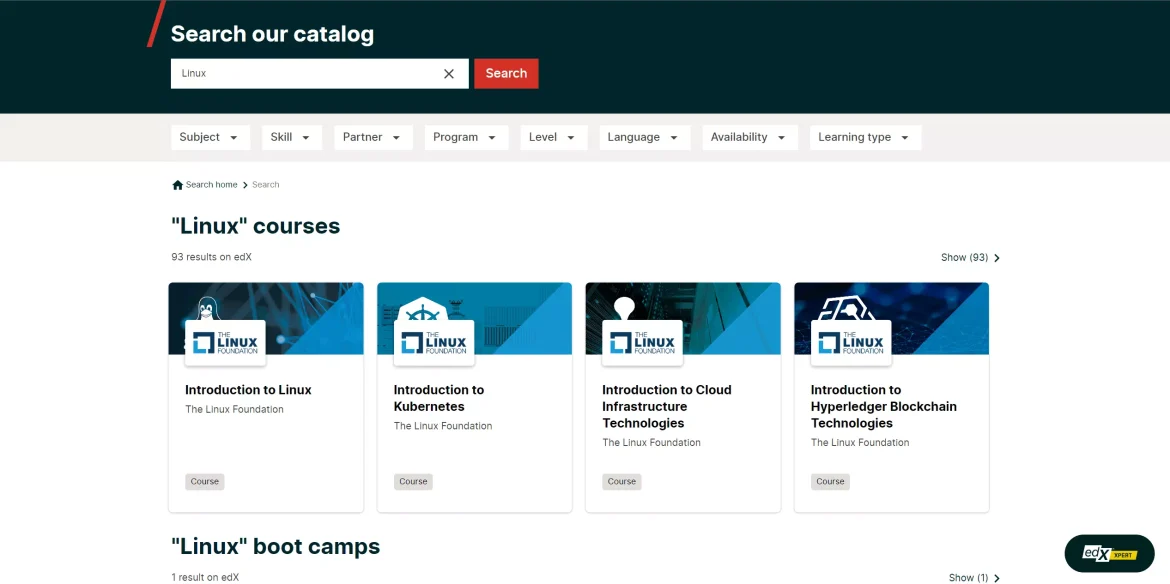Click The Linux Foundation text under Kubernetes title
This screenshot has height=584, width=1170.
click(x=443, y=426)
